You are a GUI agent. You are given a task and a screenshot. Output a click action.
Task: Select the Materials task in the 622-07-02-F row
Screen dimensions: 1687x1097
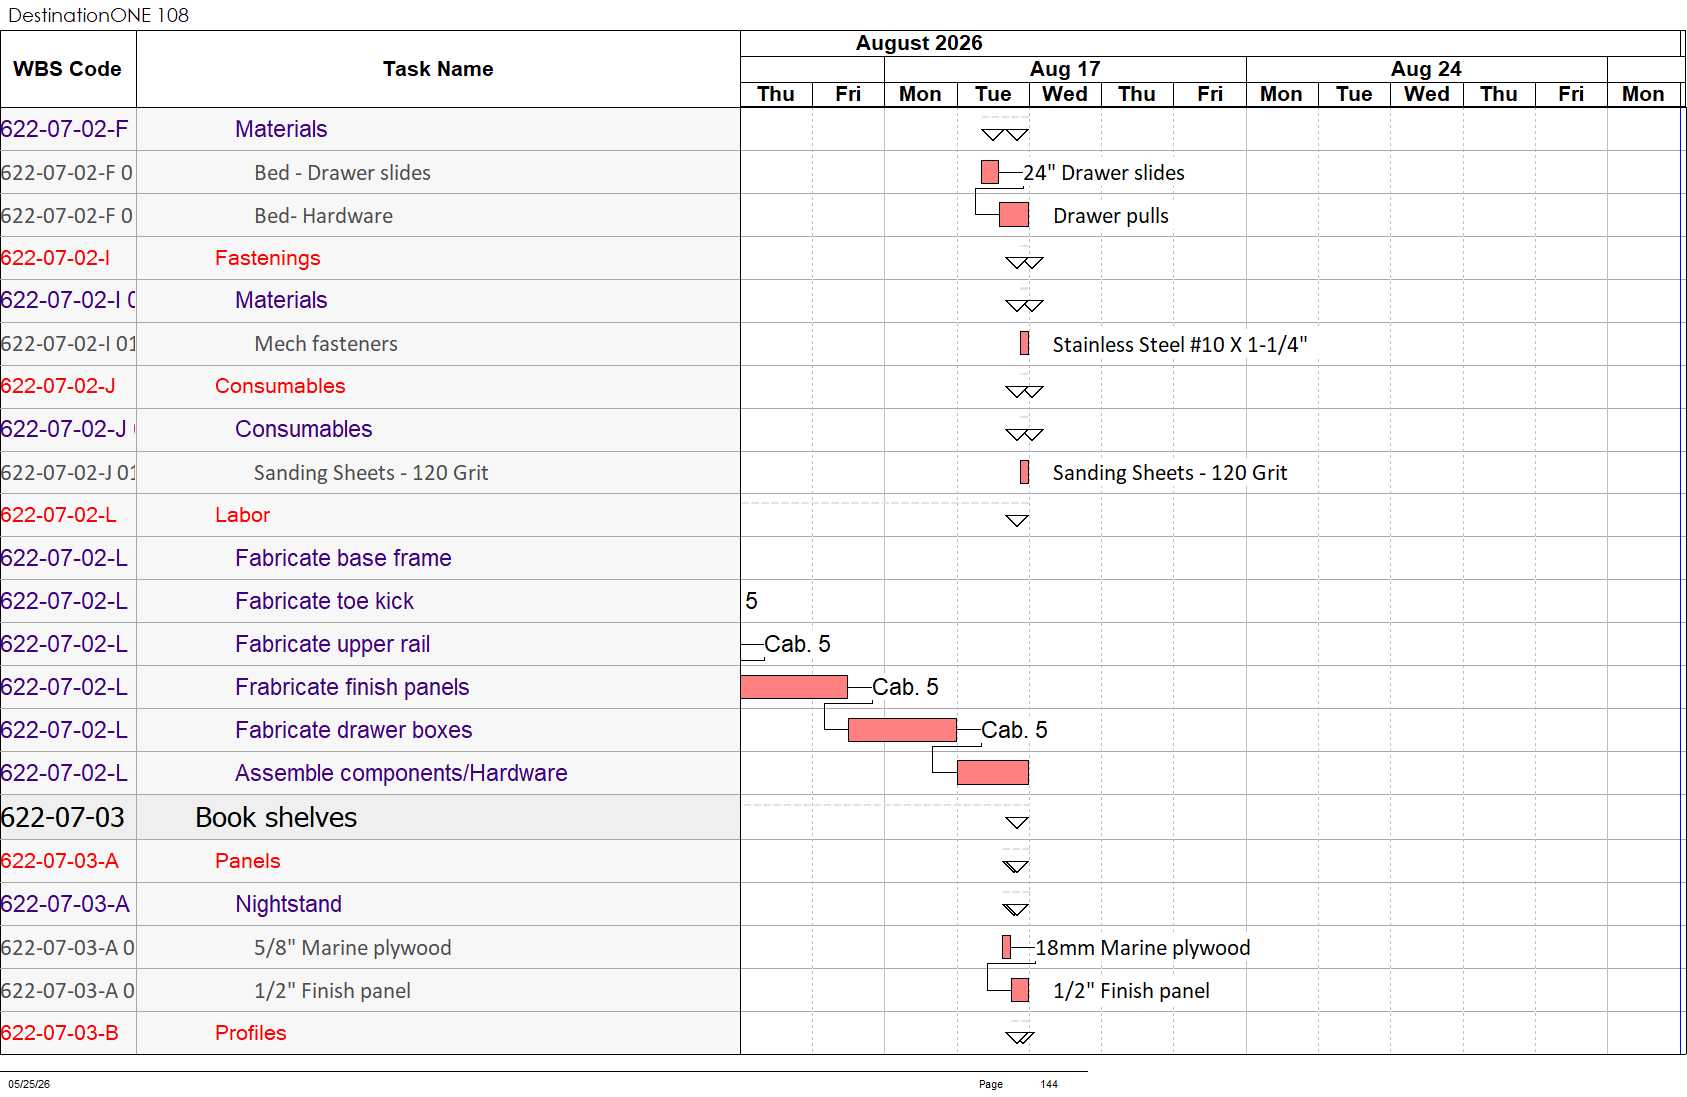pos(281,129)
